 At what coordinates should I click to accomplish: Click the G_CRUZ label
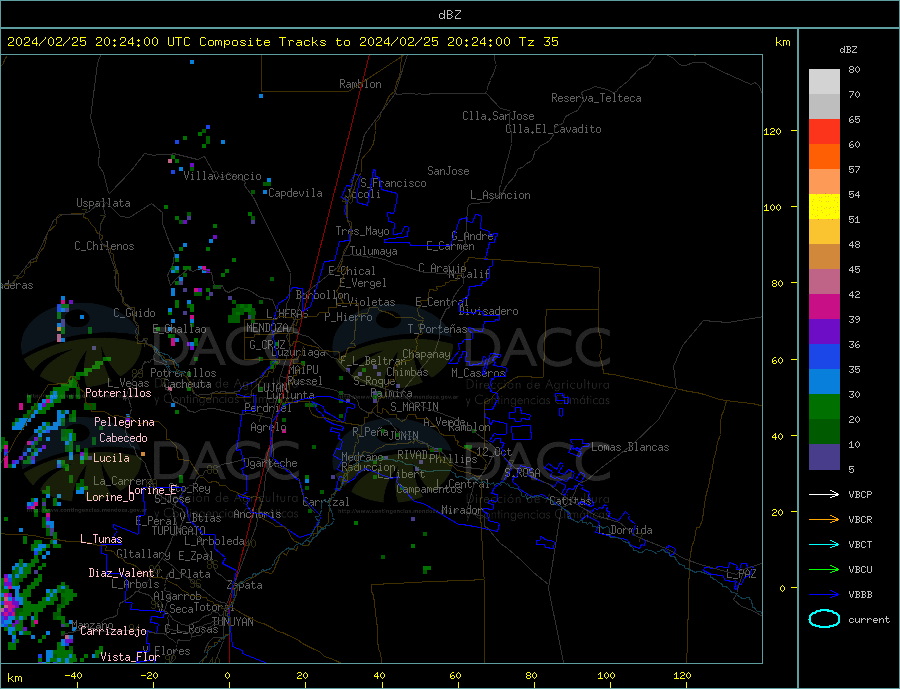point(267,345)
